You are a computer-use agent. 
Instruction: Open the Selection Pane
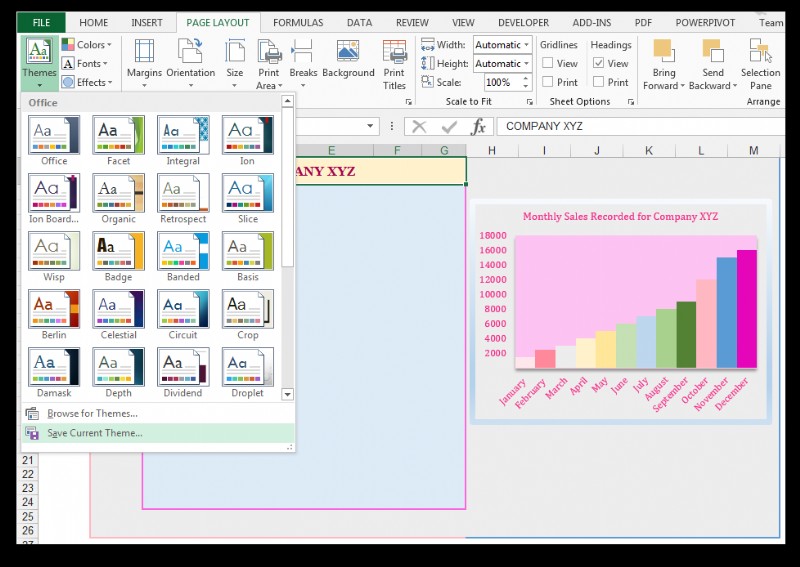(760, 64)
